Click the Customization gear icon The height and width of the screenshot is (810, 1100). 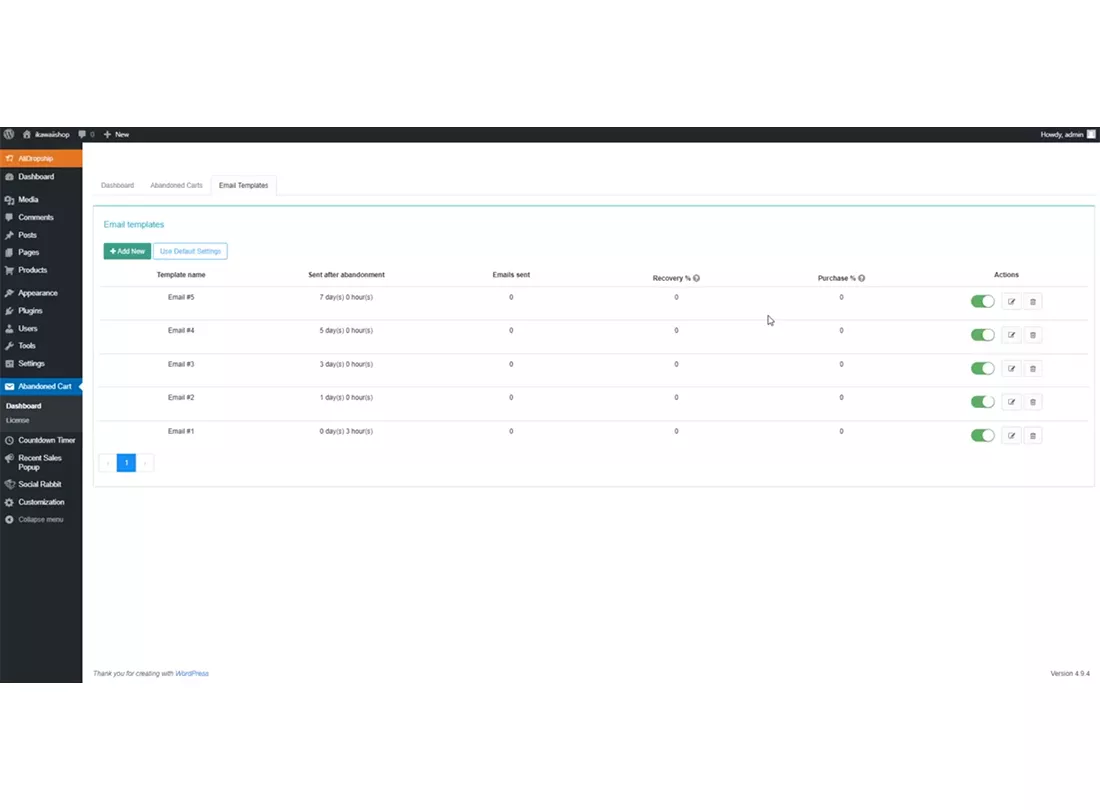pos(9,502)
